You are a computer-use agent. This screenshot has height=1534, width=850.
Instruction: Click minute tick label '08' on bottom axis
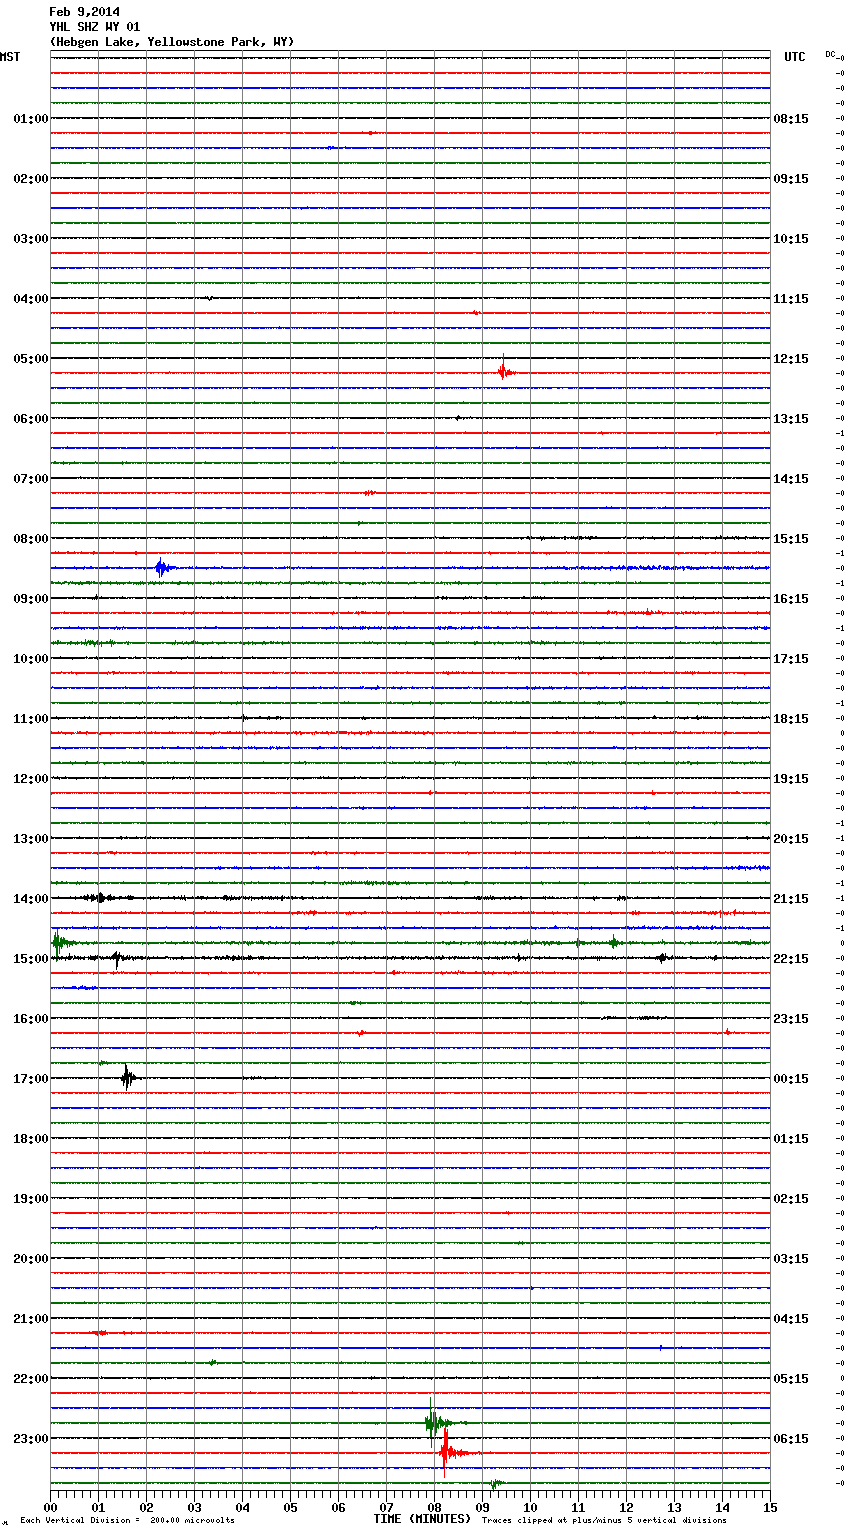[x=434, y=1507]
